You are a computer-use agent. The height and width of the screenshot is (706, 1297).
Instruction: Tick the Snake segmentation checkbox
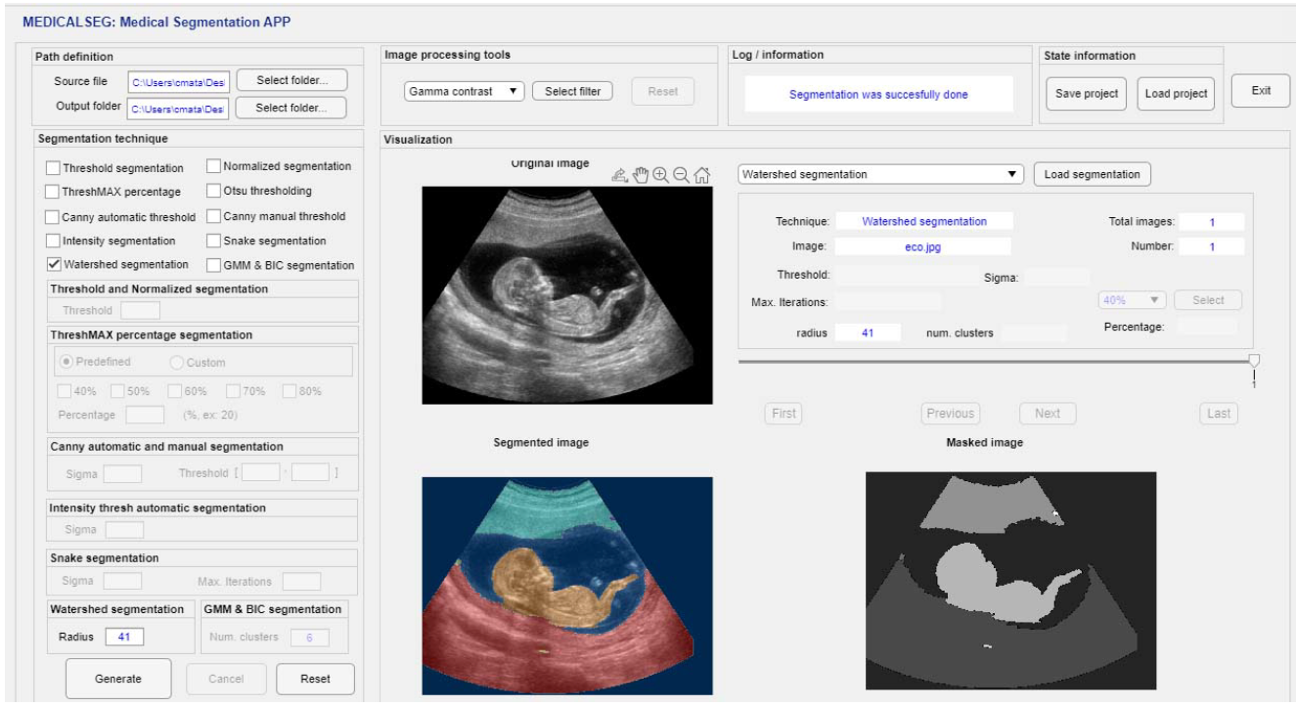[214, 241]
